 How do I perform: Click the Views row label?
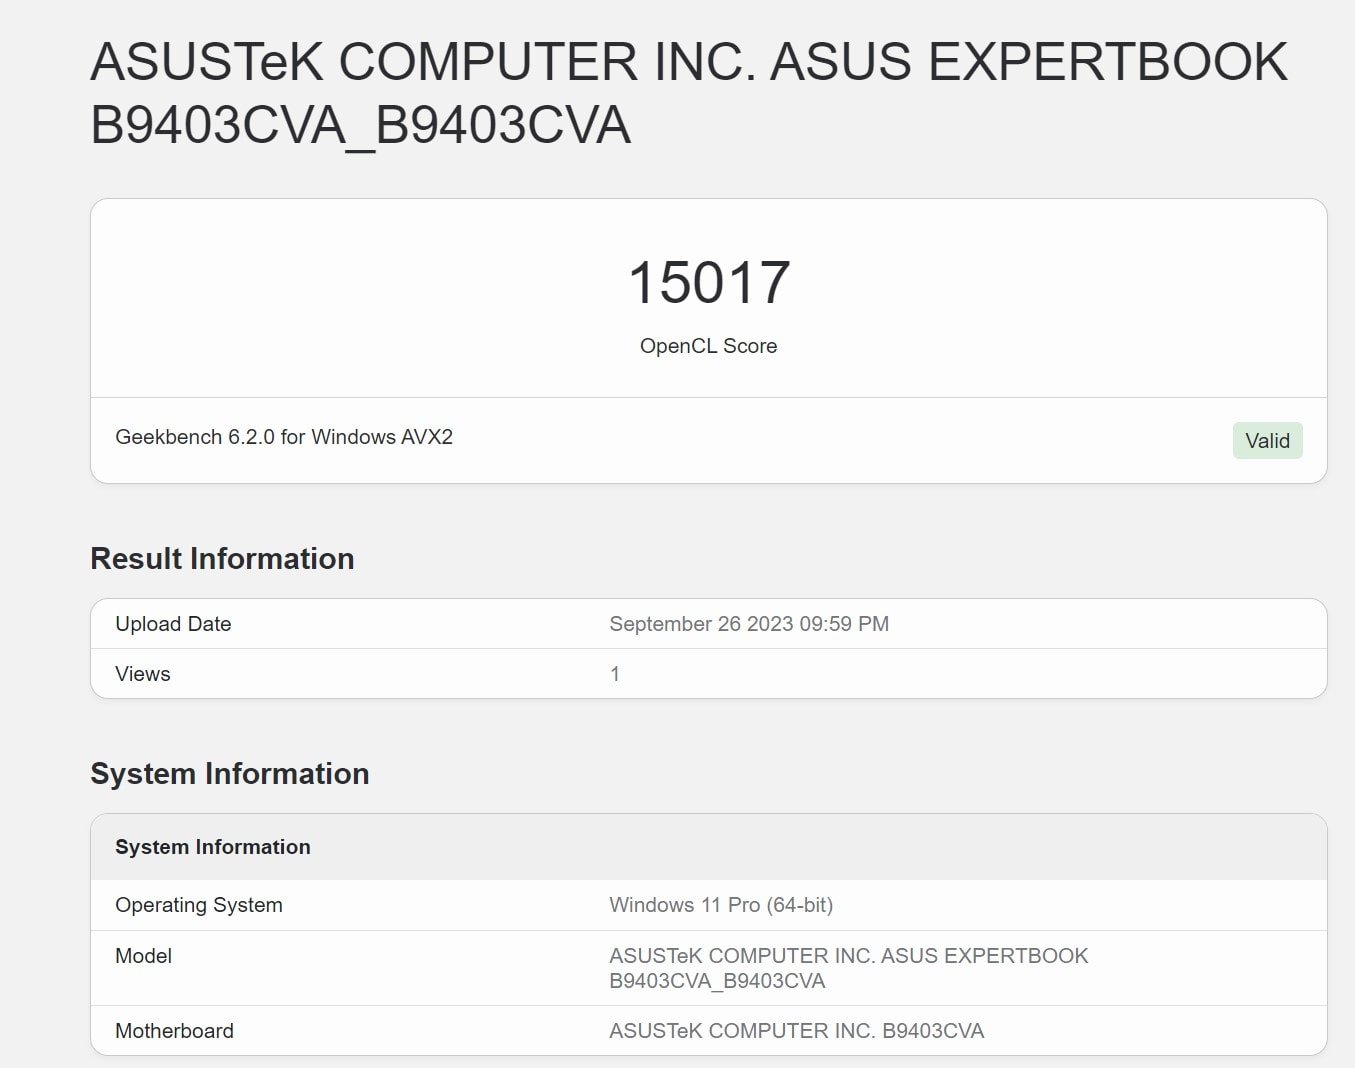tap(143, 674)
